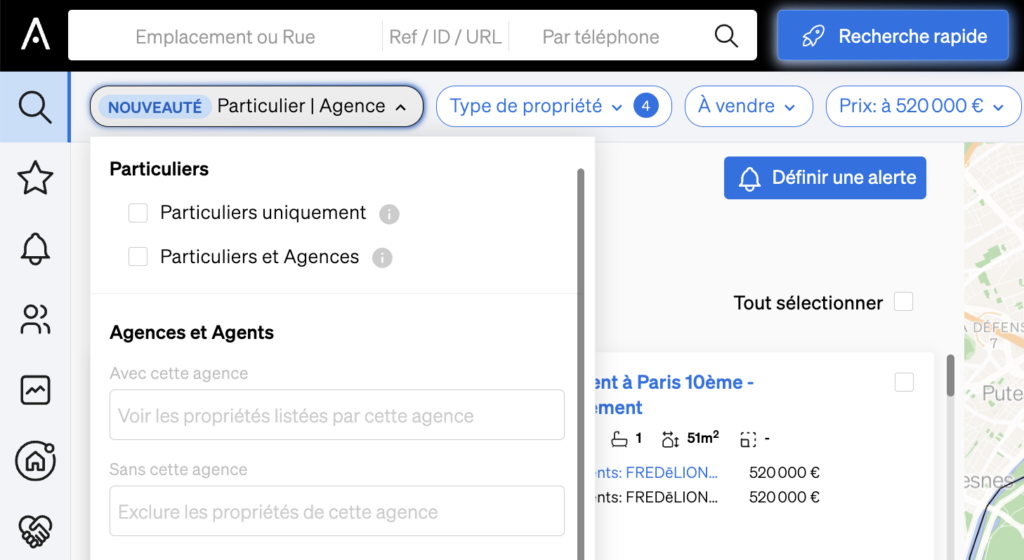The image size is (1024, 560).
Task: Click the NOUVEAUTÉ badge
Action: point(155,107)
